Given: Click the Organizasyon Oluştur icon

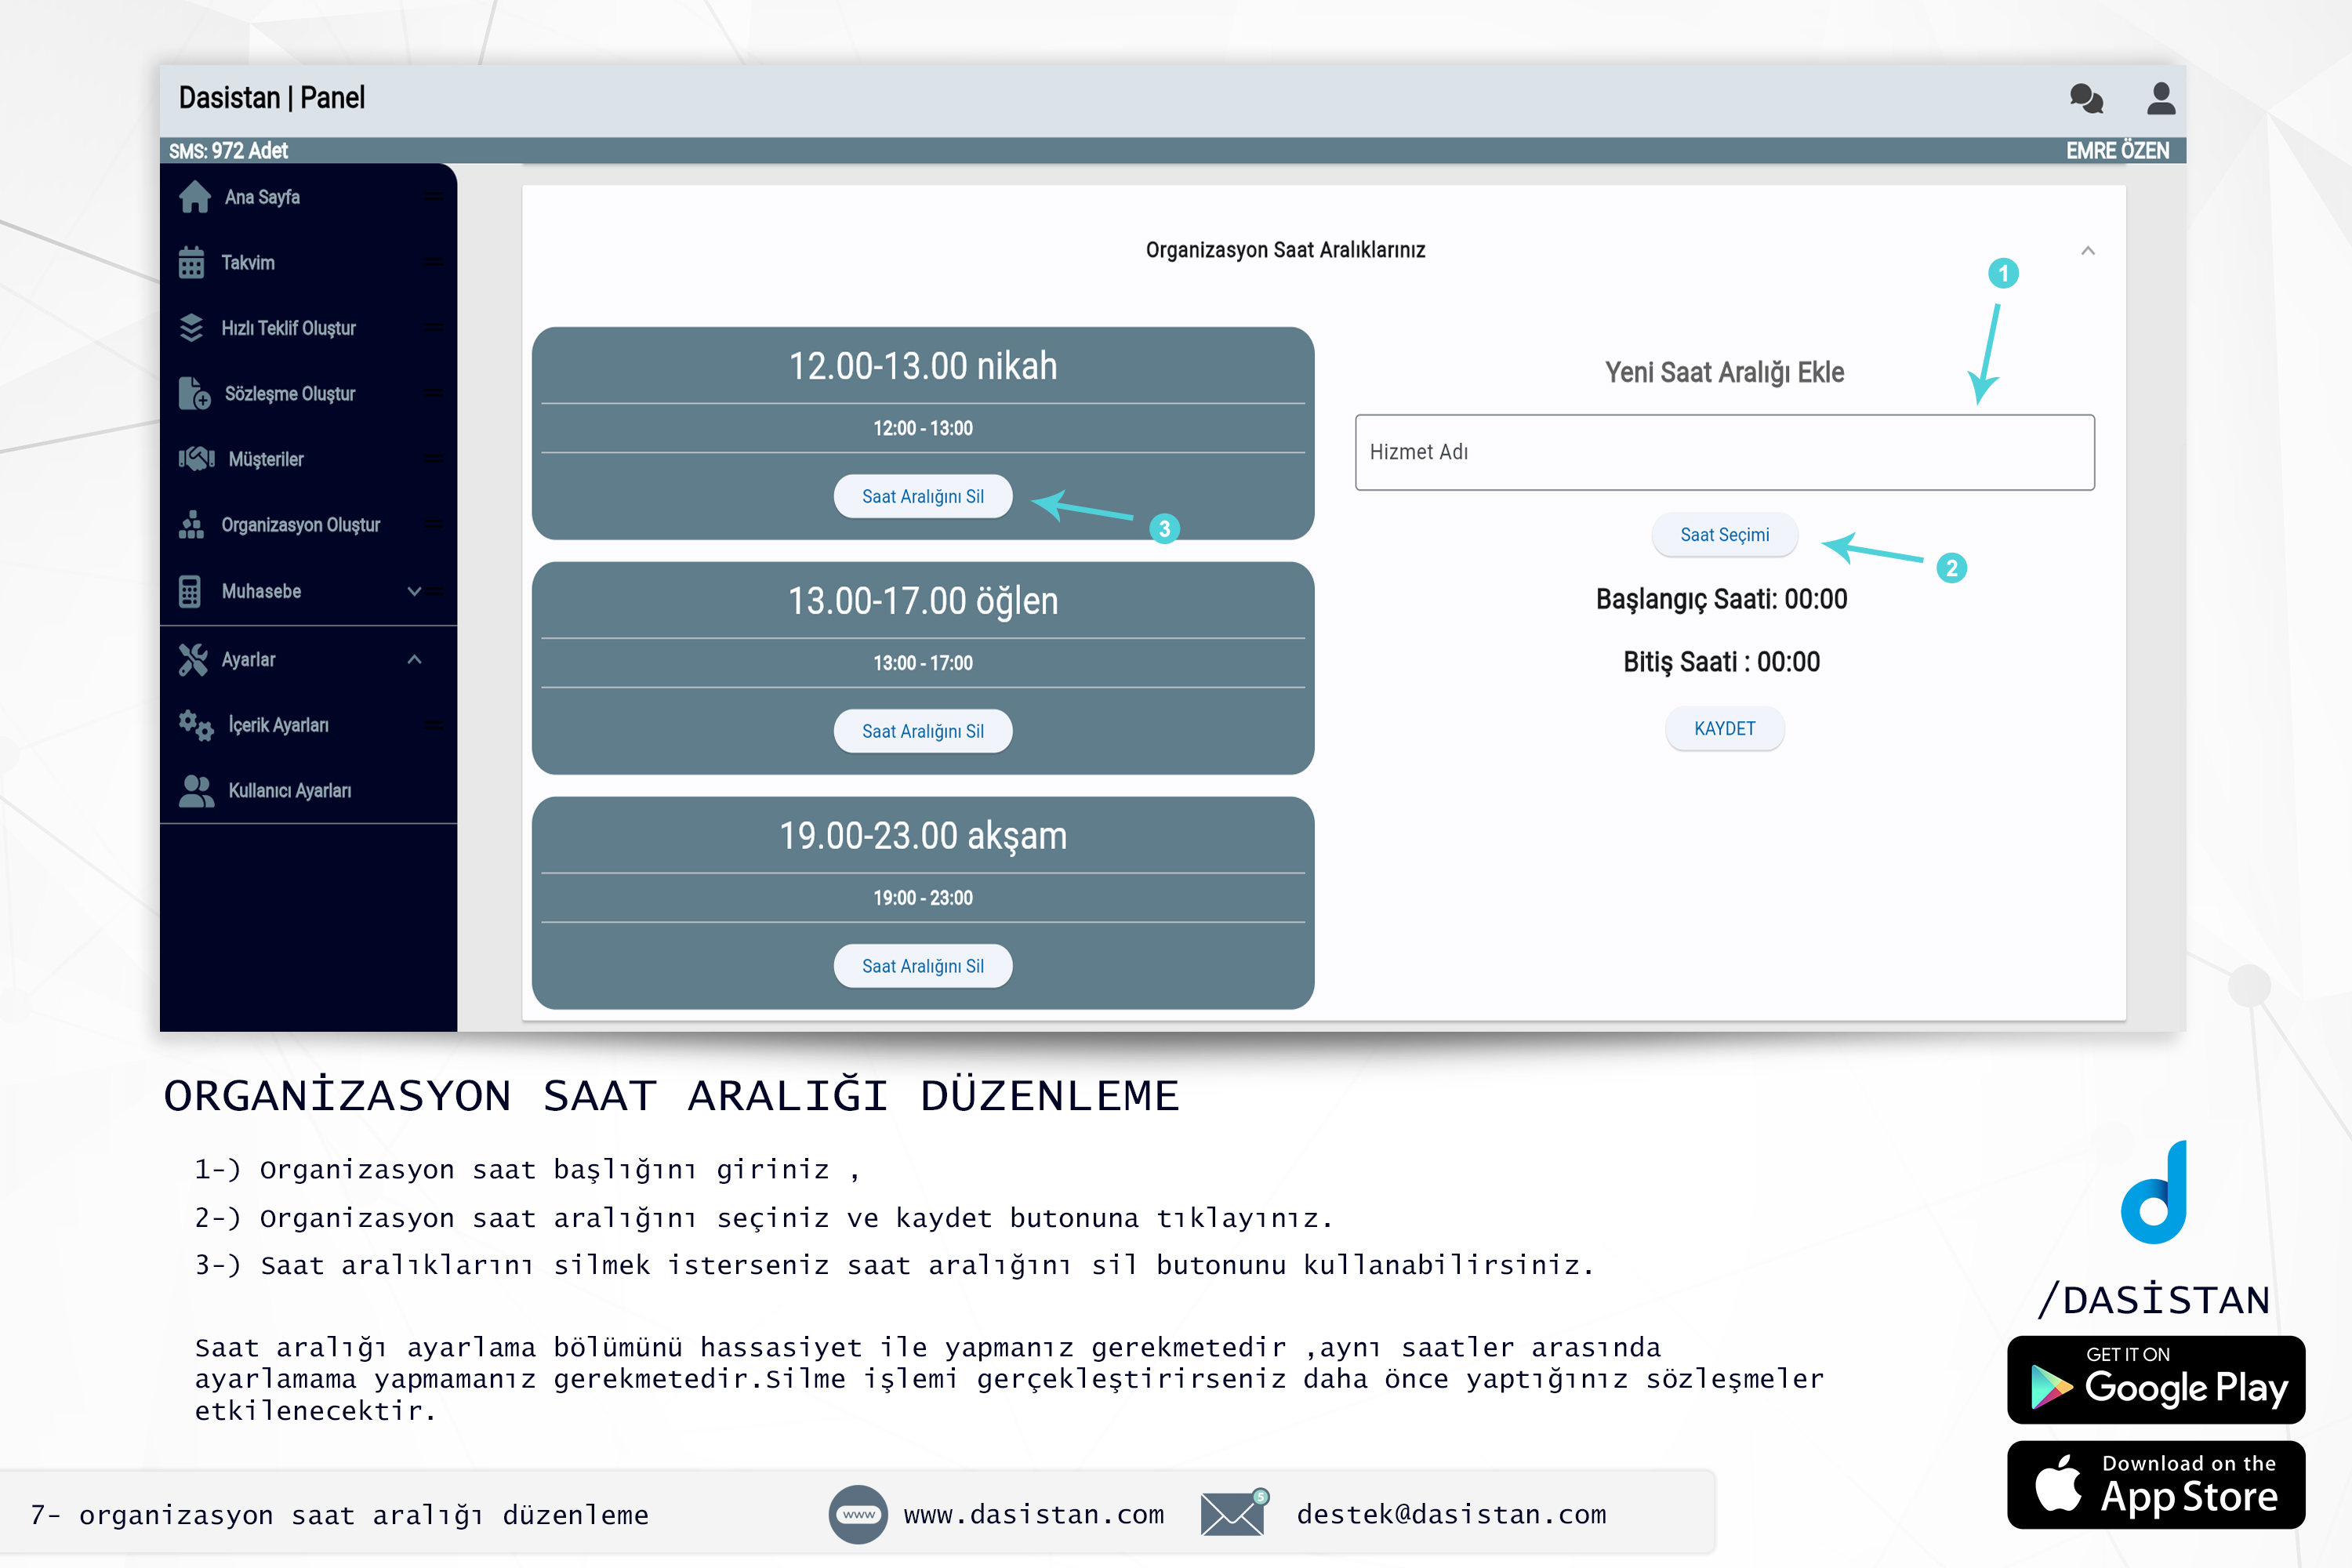Looking at the screenshot, I should pyautogui.click(x=192, y=524).
